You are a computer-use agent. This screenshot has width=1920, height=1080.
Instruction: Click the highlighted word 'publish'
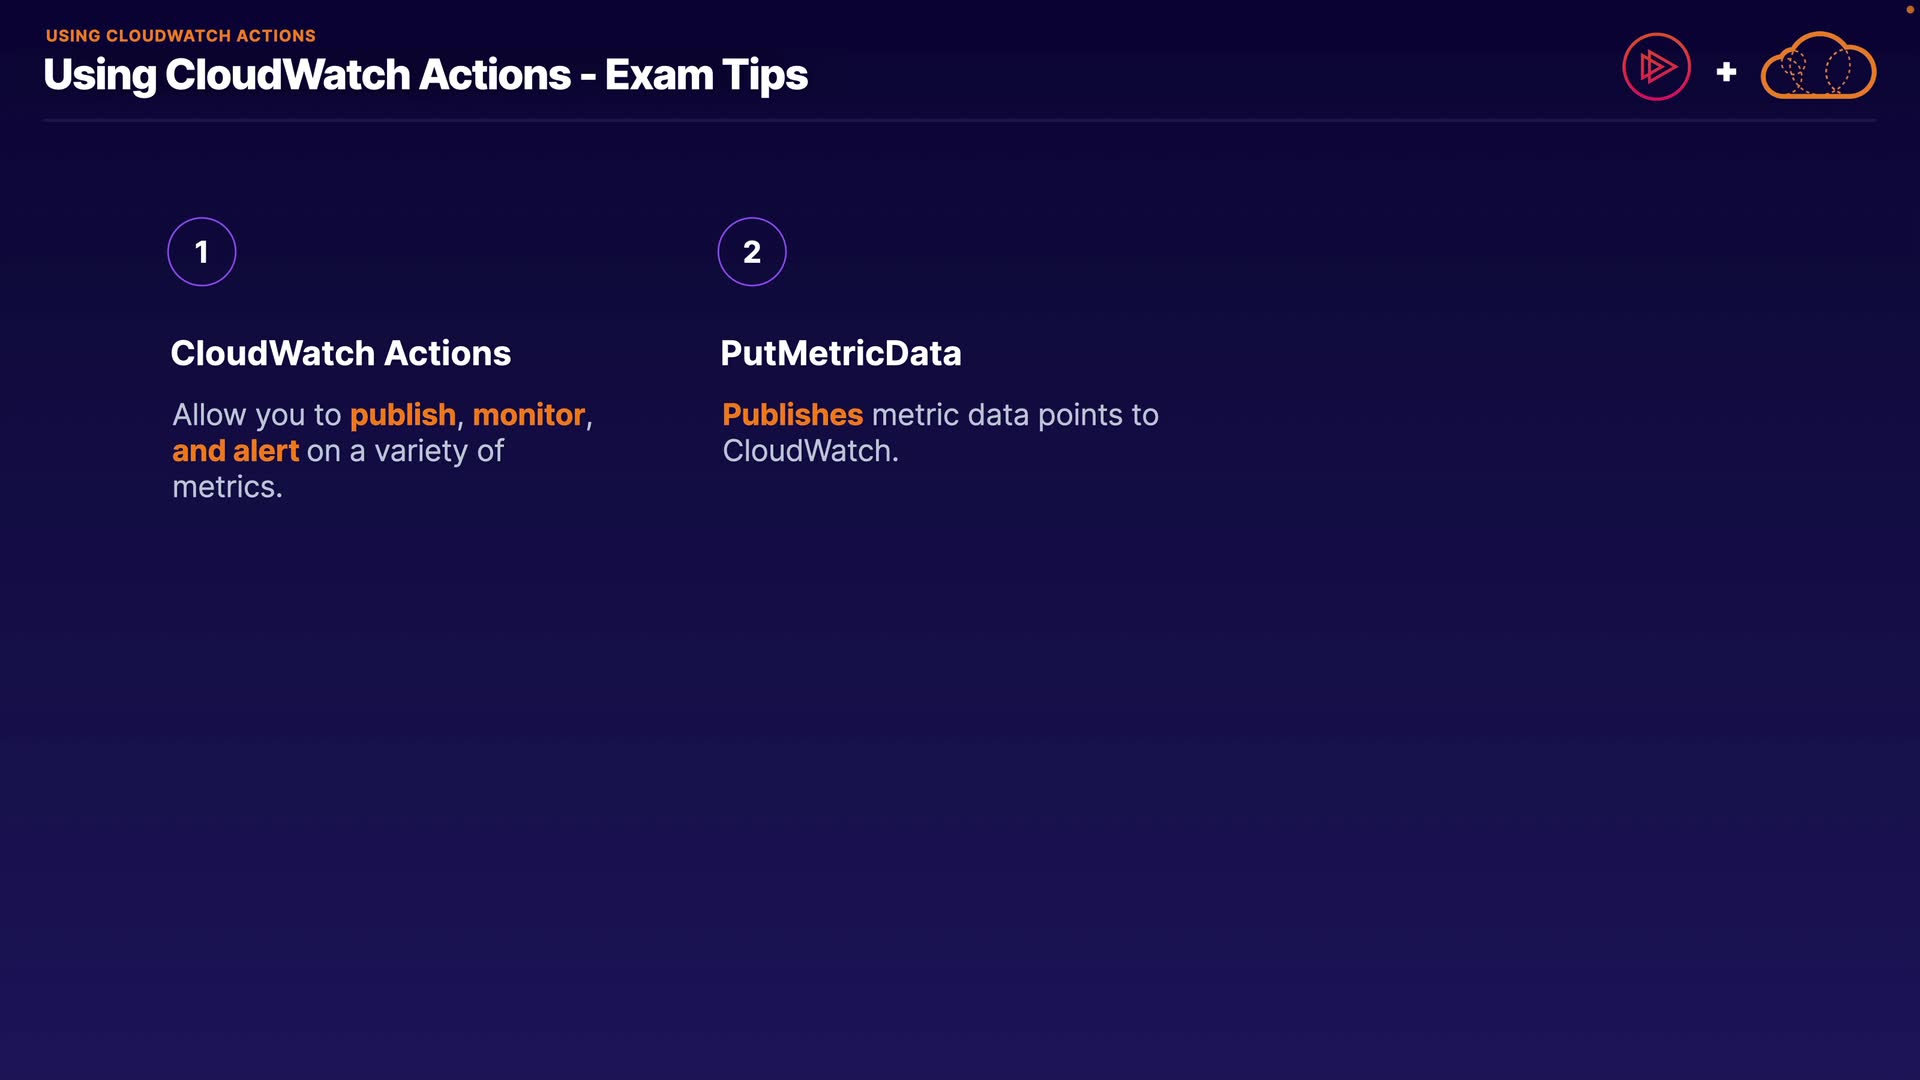point(402,415)
